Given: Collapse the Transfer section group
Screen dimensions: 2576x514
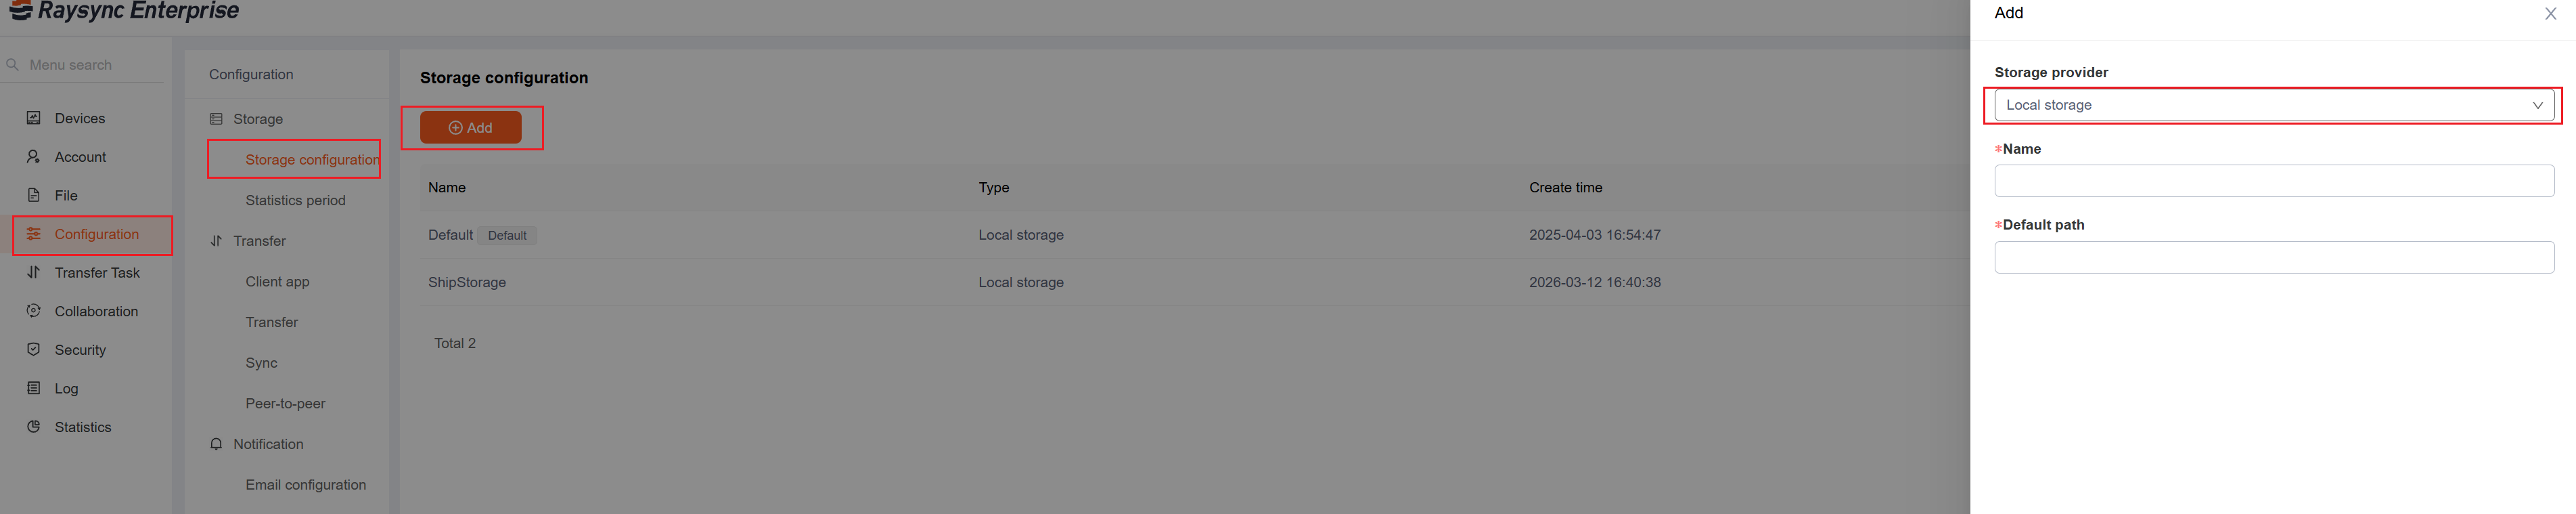Looking at the screenshot, I should pyautogui.click(x=258, y=241).
